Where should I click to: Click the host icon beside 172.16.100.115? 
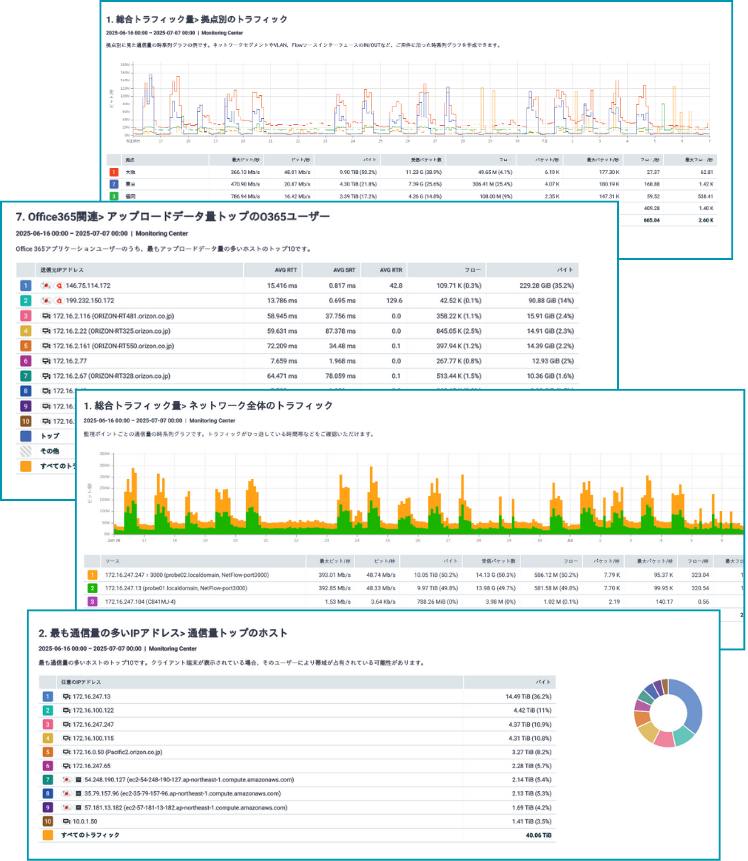66,739
